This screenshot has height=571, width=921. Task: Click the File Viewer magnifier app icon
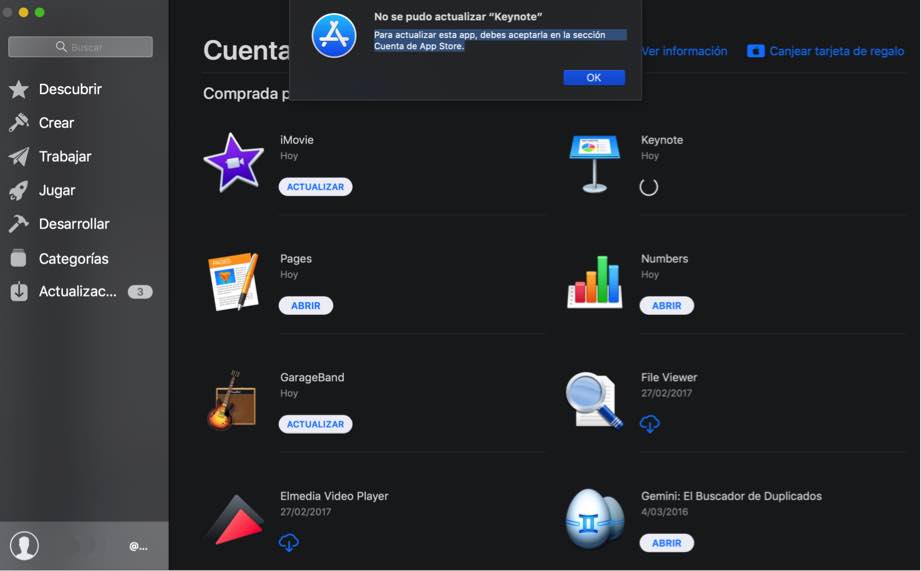pyautogui.click(x=594, y=401)
